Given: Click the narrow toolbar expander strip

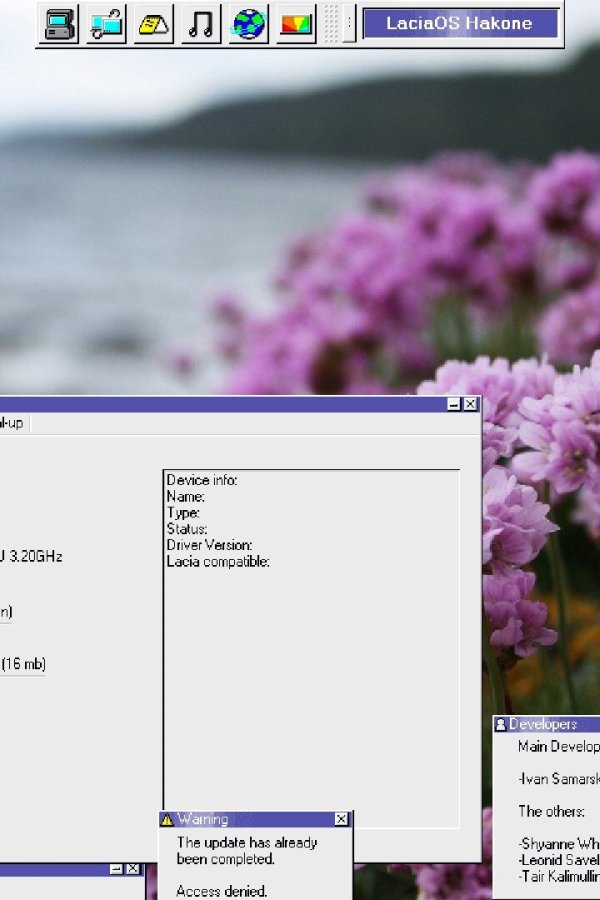Looking at the screenshot, I should pos(349,24).
